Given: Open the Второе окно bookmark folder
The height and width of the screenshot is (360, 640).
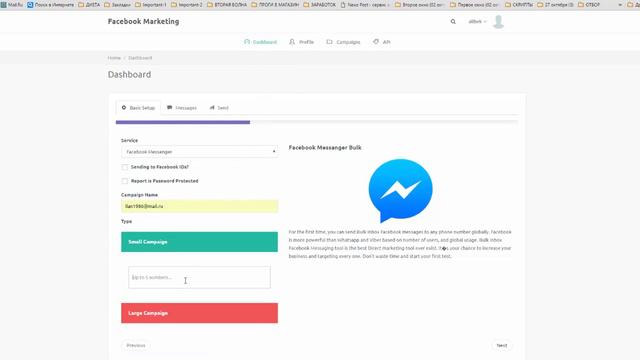Looking at the screenshot, I should (420, 5).
